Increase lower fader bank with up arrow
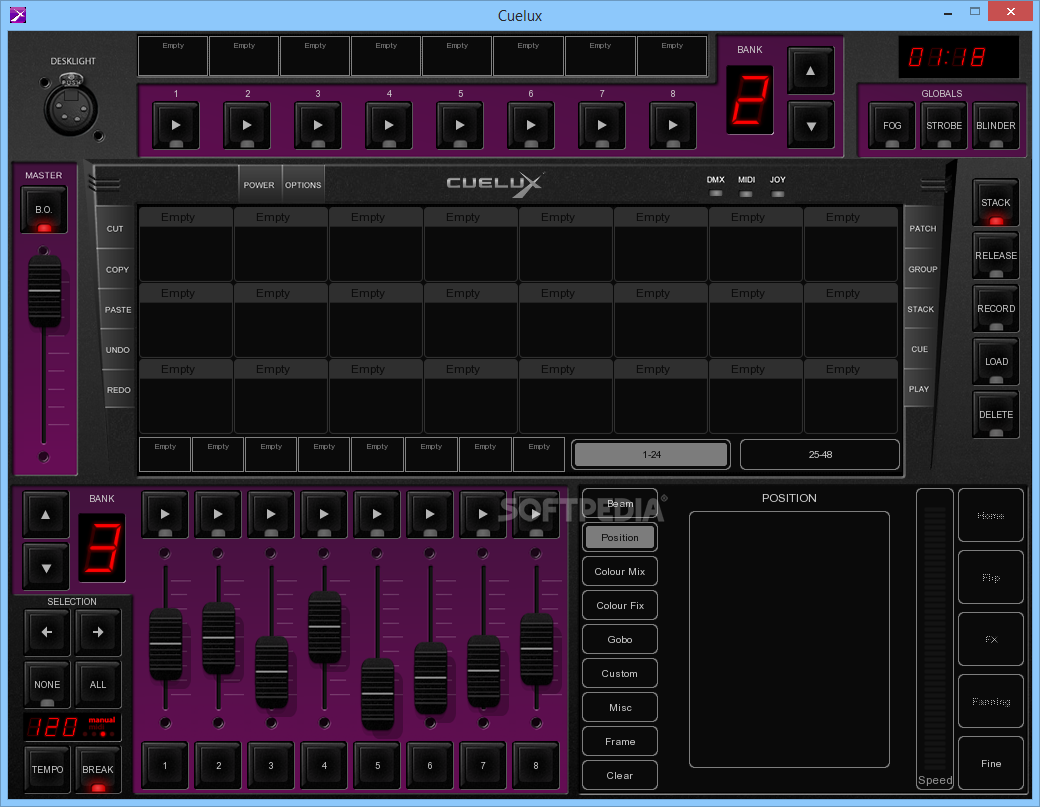1040x807 pixels. click(x=46, y=515)
